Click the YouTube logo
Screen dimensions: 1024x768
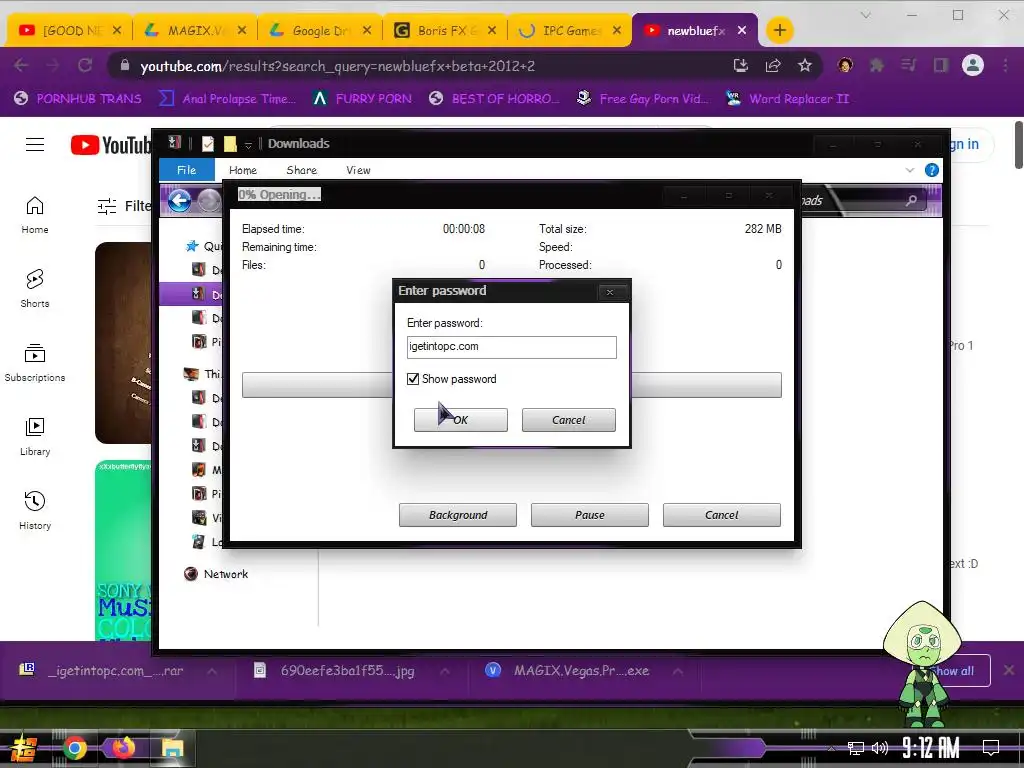110,145
